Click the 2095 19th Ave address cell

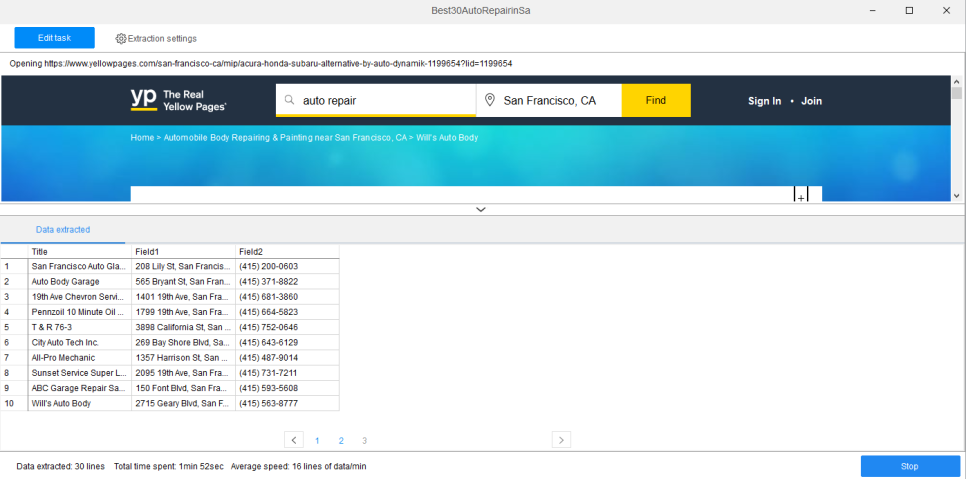[x=183, y=372]
